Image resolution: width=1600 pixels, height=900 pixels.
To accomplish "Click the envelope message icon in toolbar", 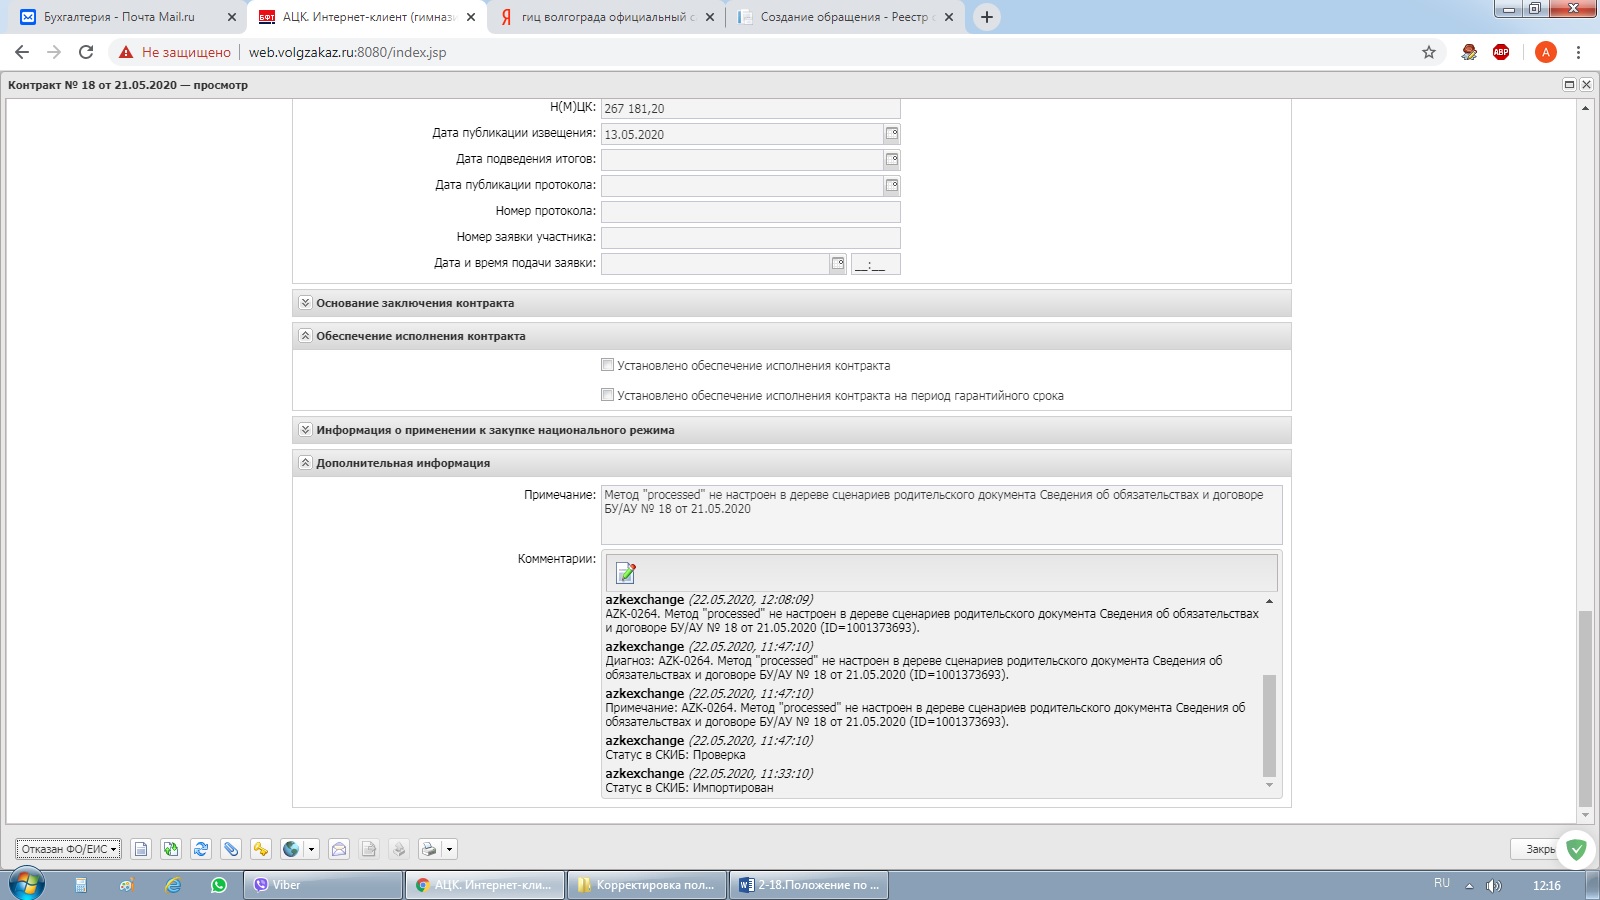I will (x=339, y=849).
